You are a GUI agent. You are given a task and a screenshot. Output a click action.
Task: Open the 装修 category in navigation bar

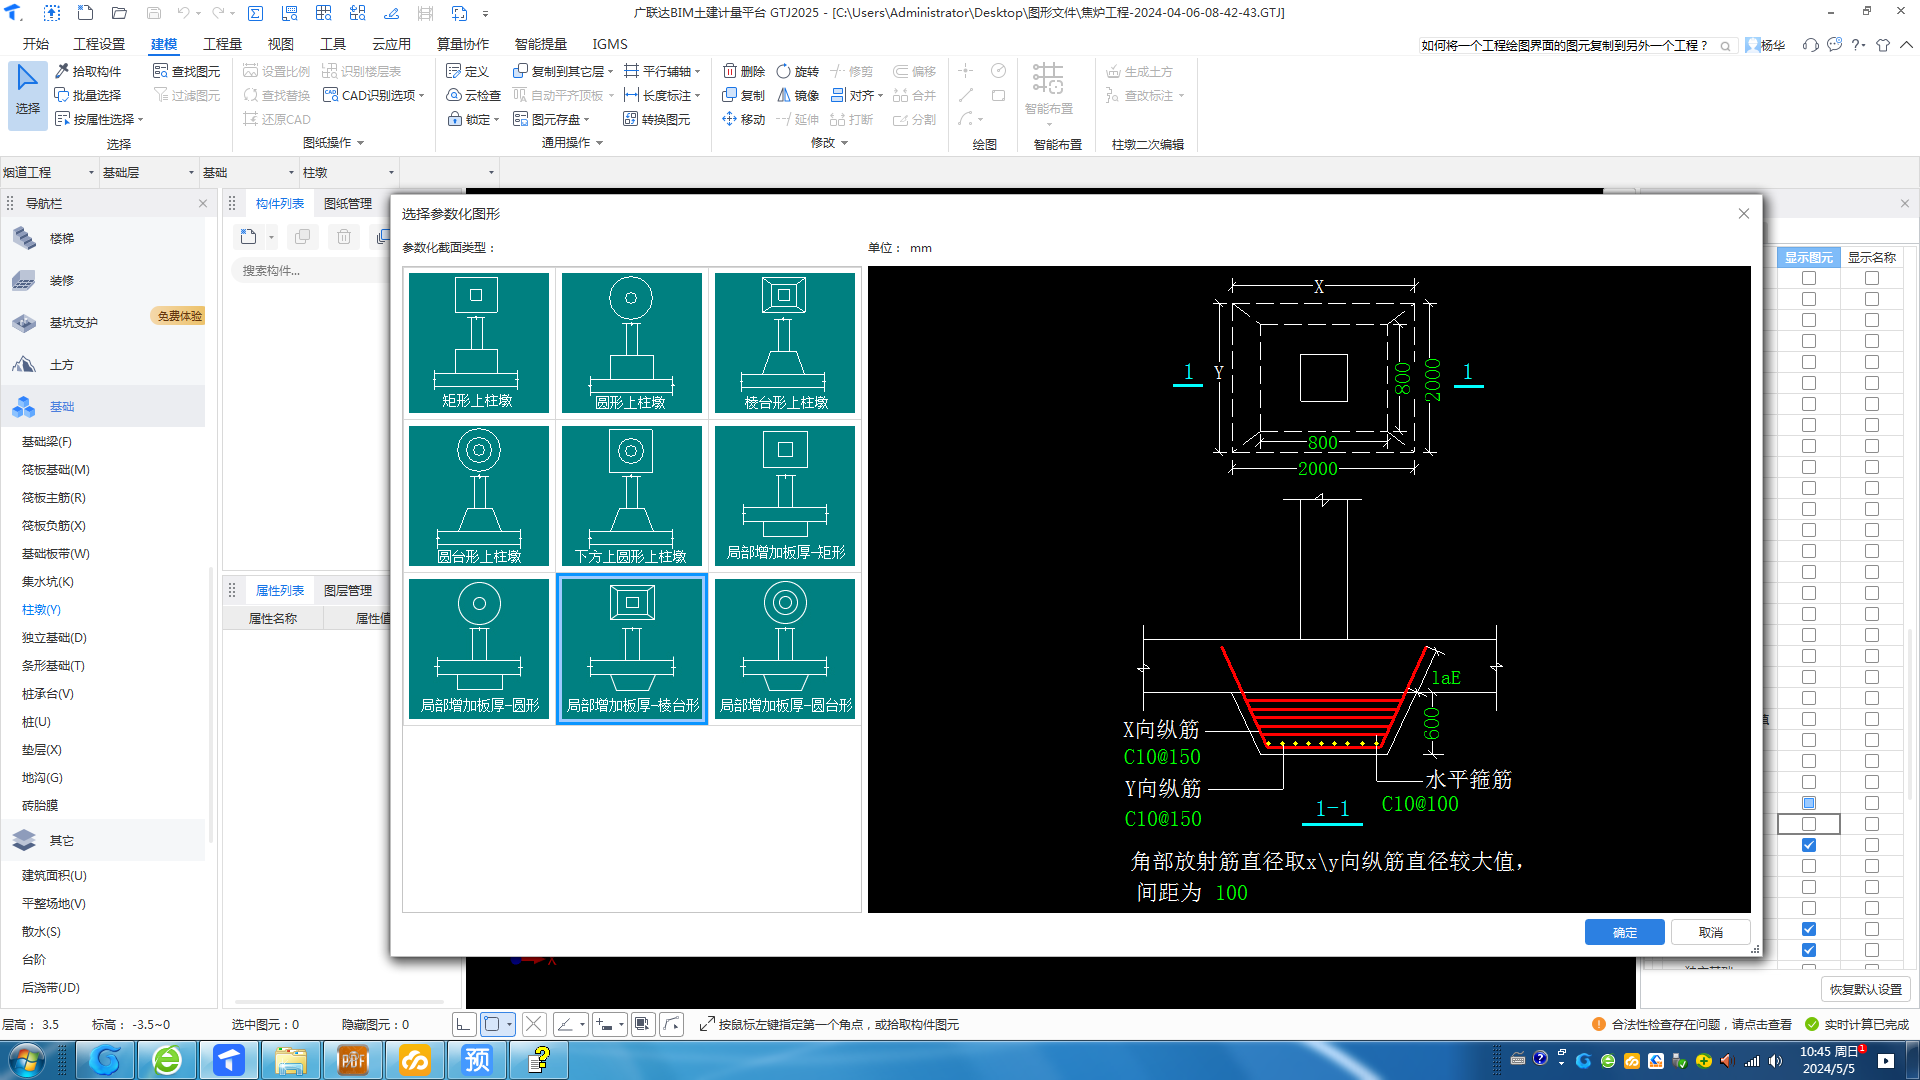click(x=104, y=280)
